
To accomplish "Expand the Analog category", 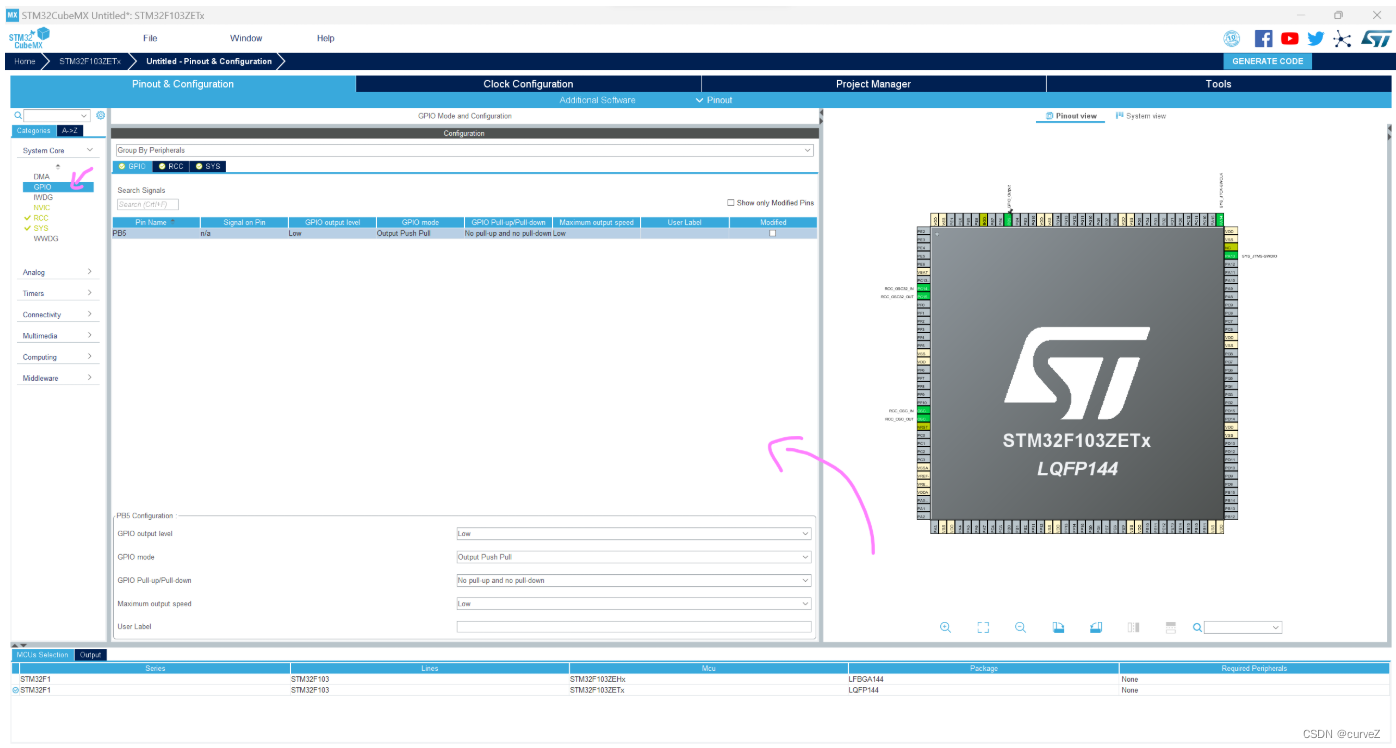I will [89, 272].
